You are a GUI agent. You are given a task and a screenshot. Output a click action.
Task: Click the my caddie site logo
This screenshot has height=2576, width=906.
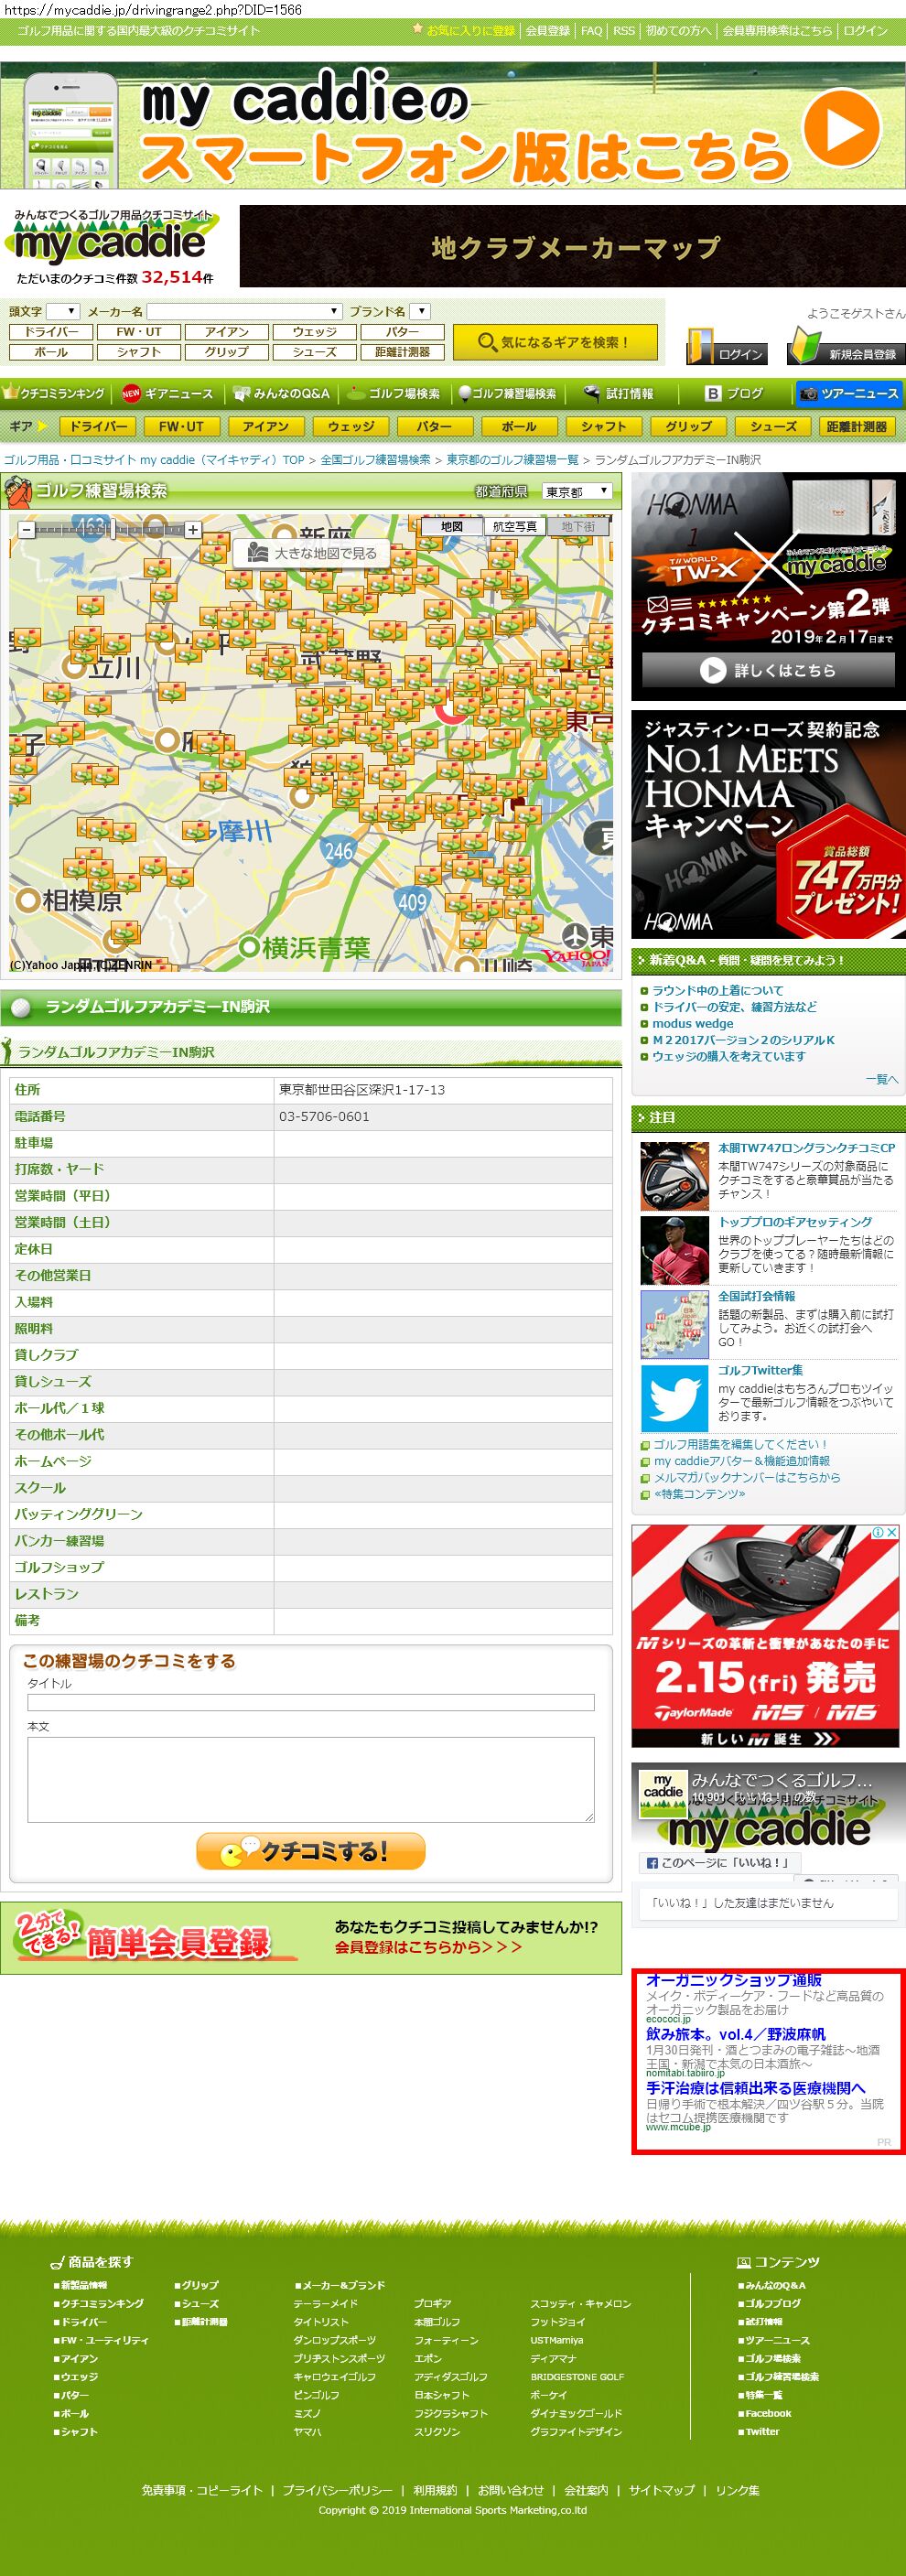[x=111, y=238]
